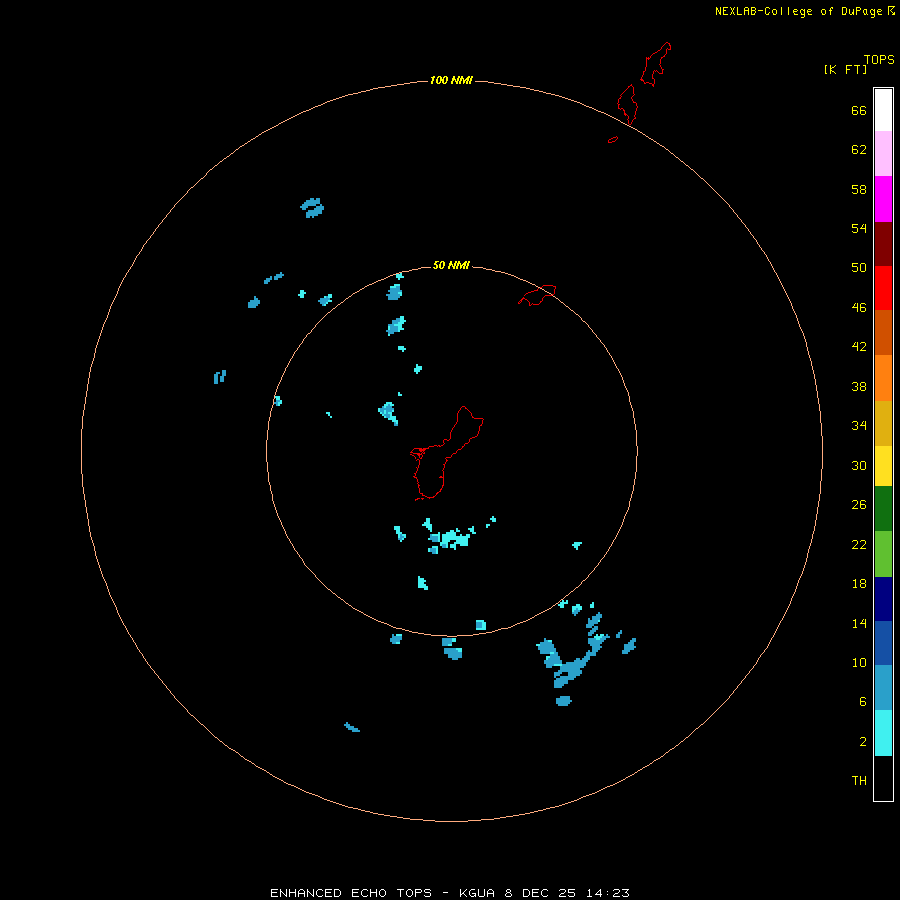Click the 66 value on the legend
The height and width of the screenshot is (900, 900).
point(859,110)
